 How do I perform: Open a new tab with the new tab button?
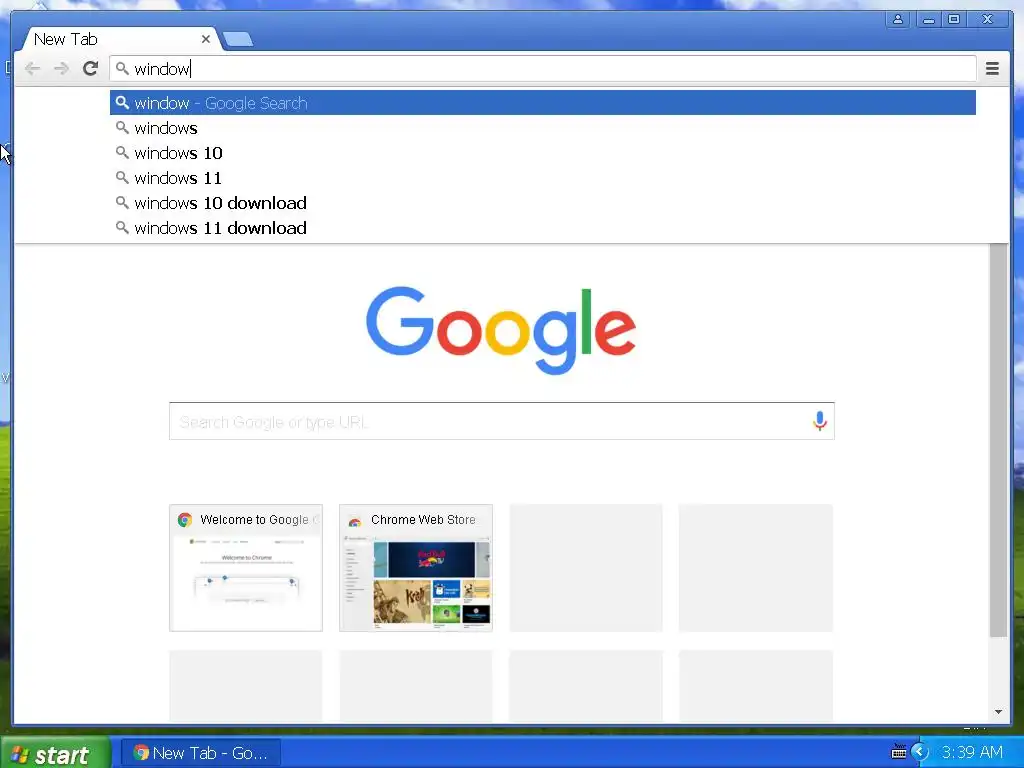[238, 39]
